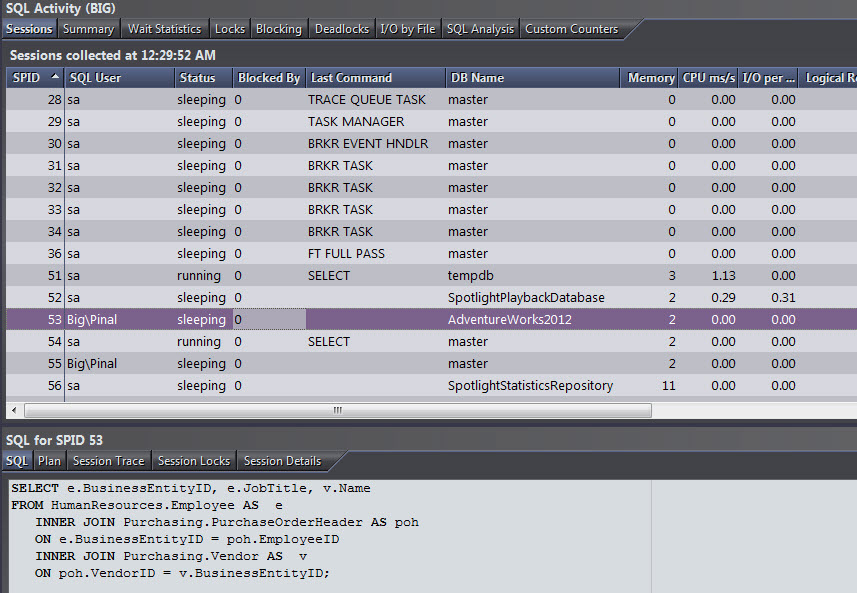Sort by the CPU ms/s column header
Image resolution: width=857 pixels, height=593 pixels.
coord(708,78)
